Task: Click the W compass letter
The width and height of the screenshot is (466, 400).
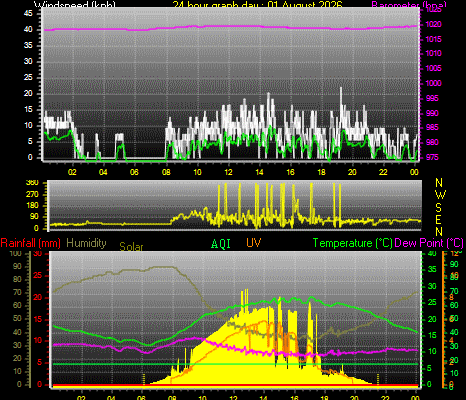Action: tap(440, 195)
